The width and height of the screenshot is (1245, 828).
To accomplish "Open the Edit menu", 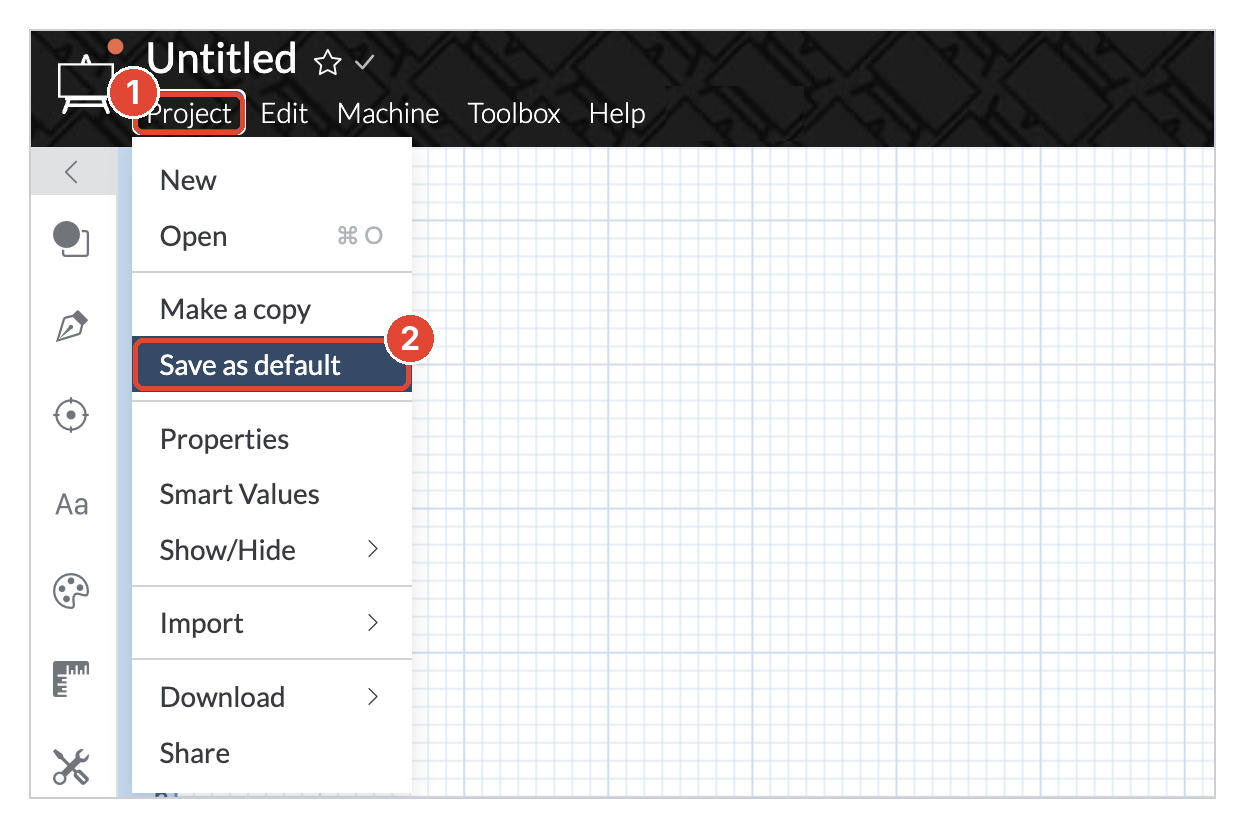I will pos(284,114).
